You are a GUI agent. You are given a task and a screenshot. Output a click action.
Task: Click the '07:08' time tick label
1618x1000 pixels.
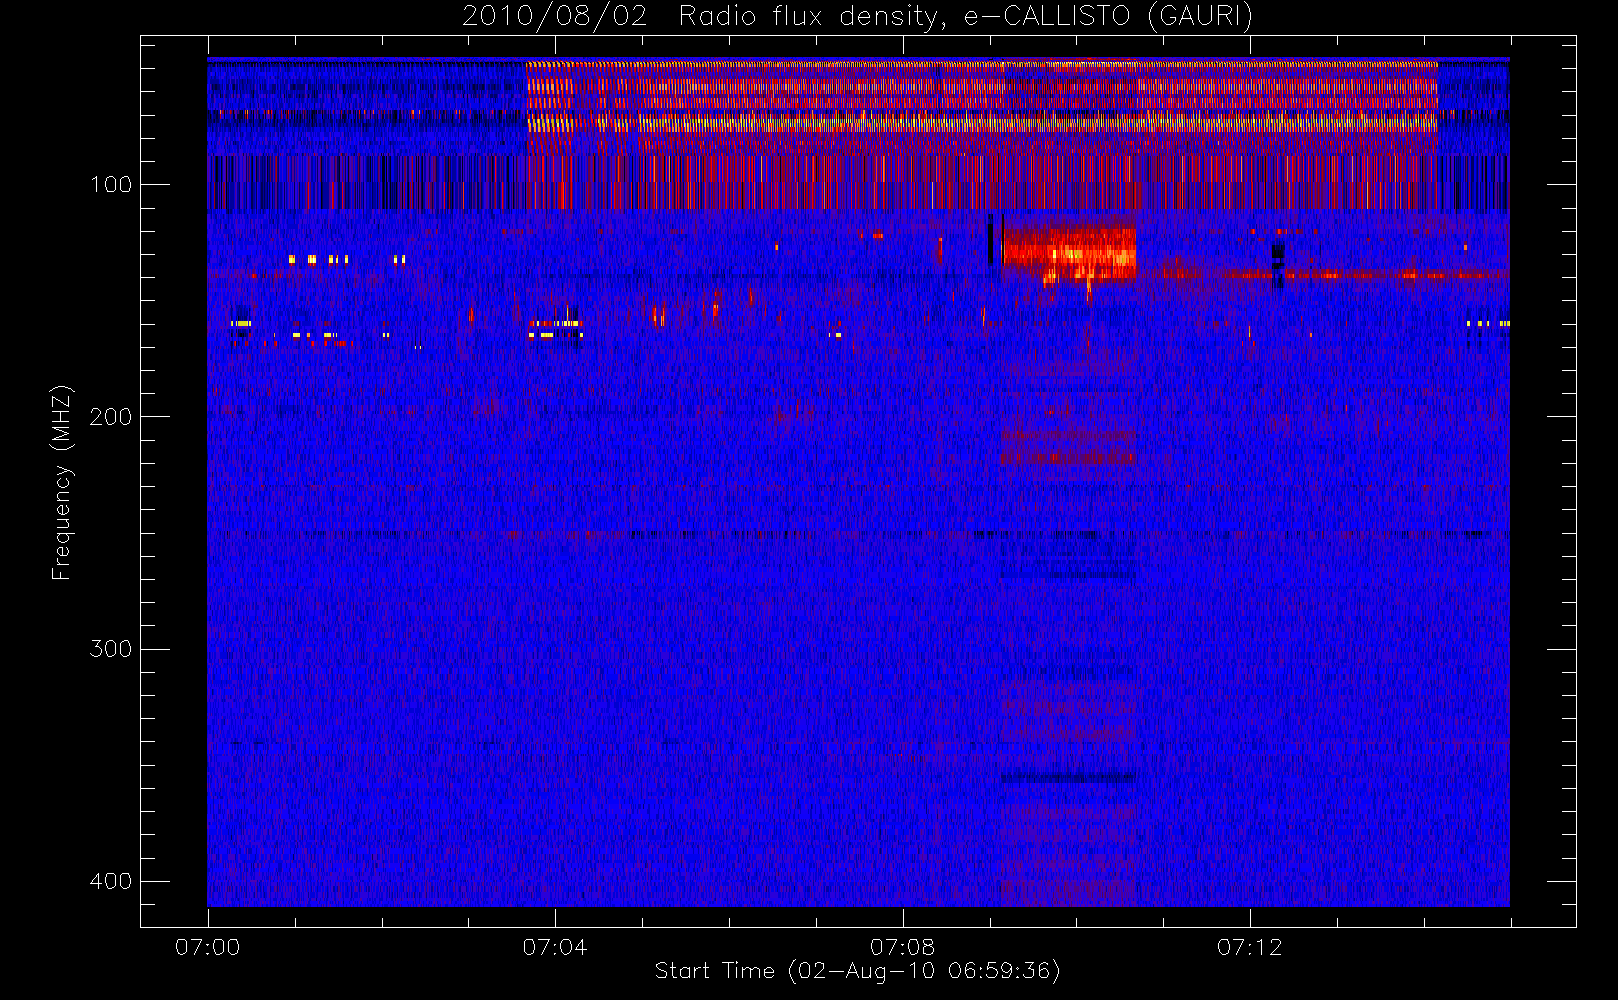(x=902, y=947)
